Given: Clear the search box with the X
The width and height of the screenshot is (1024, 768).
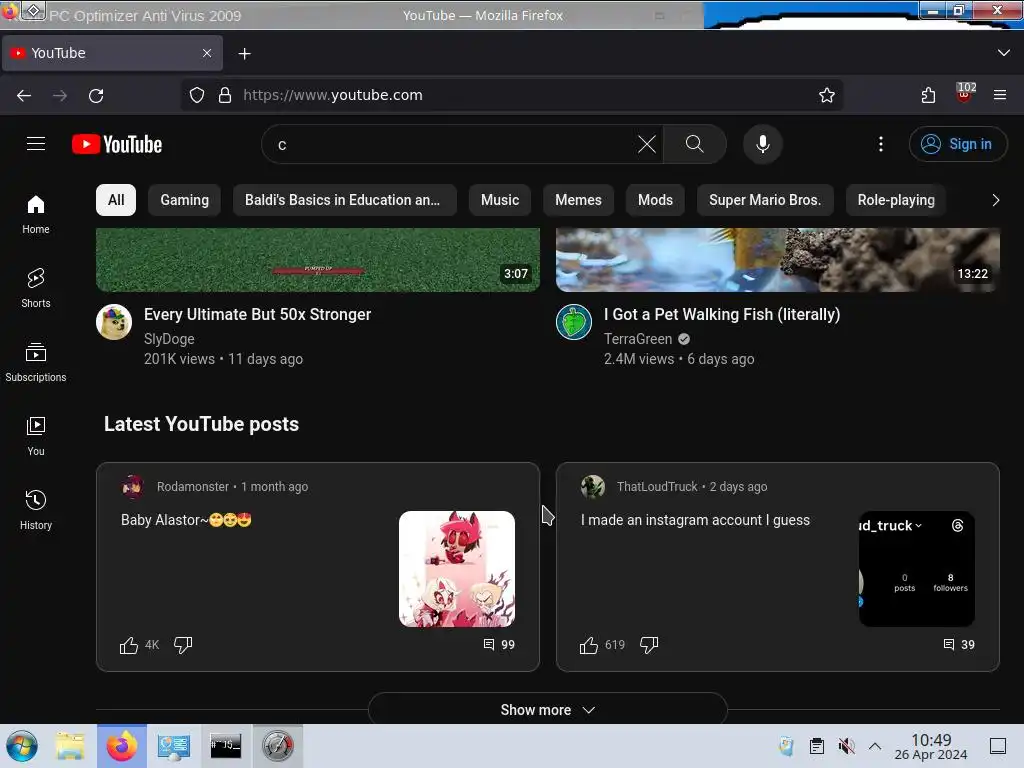Looking at the screenshot, I should click(647, 144).
